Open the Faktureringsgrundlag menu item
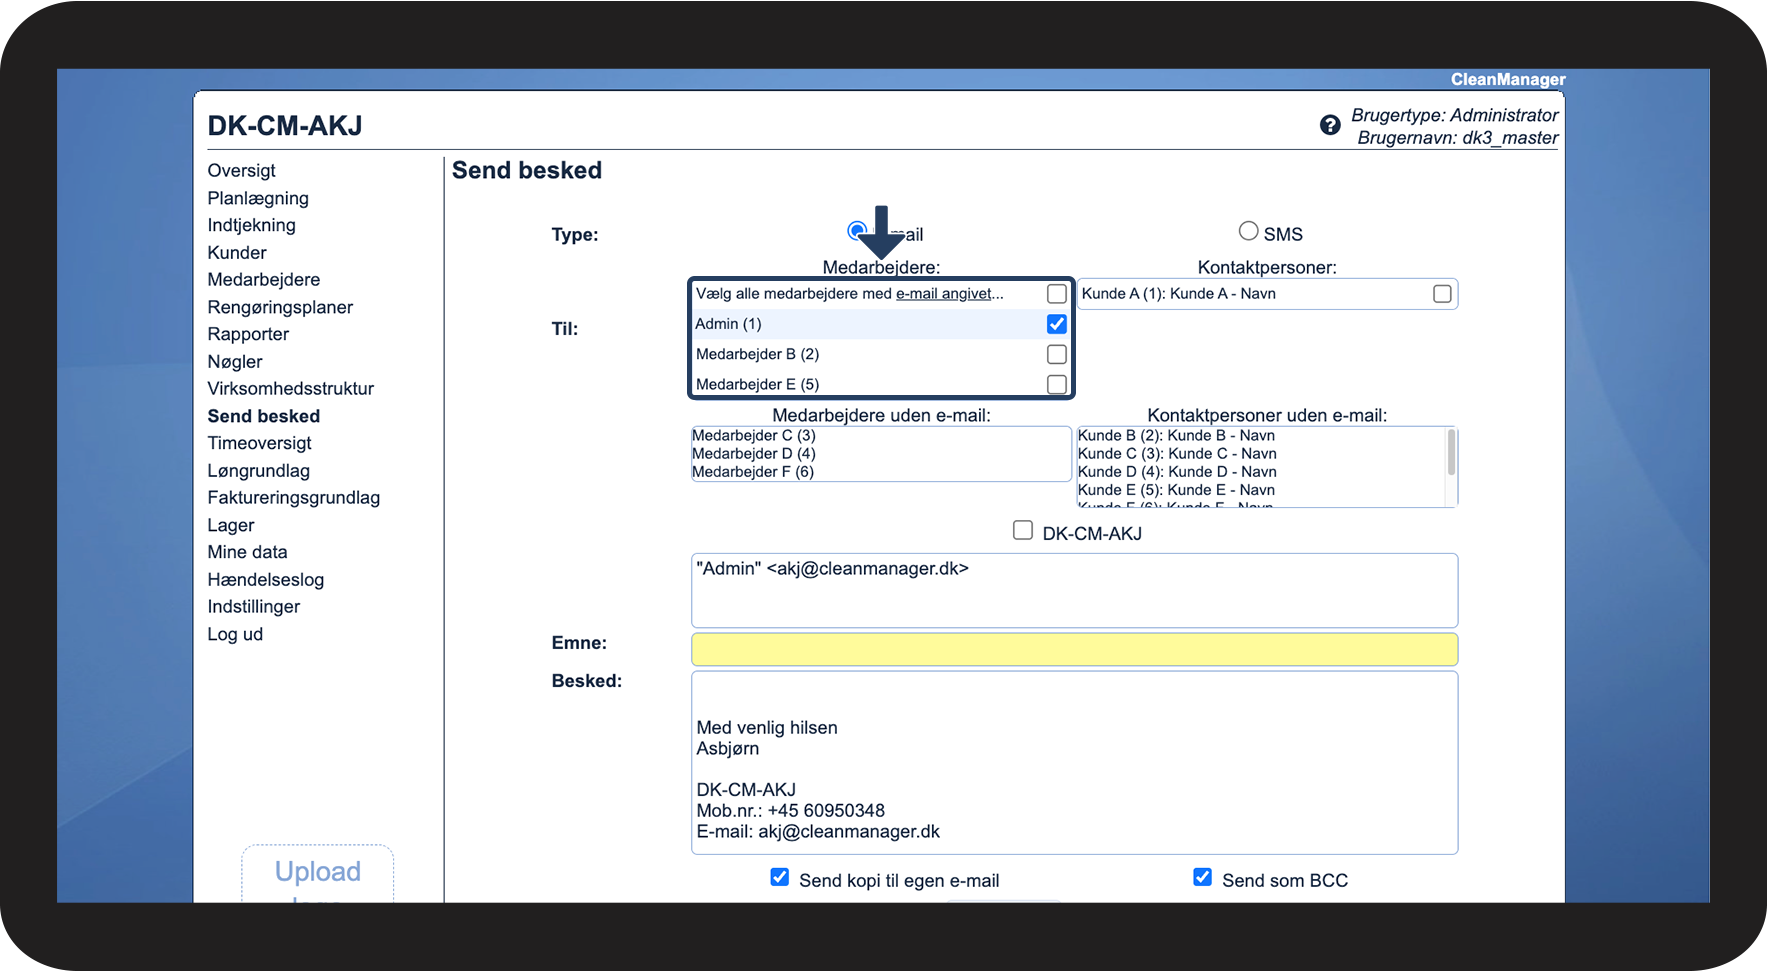The height and width of the screenshot is (971, 1767). (293, 498)
